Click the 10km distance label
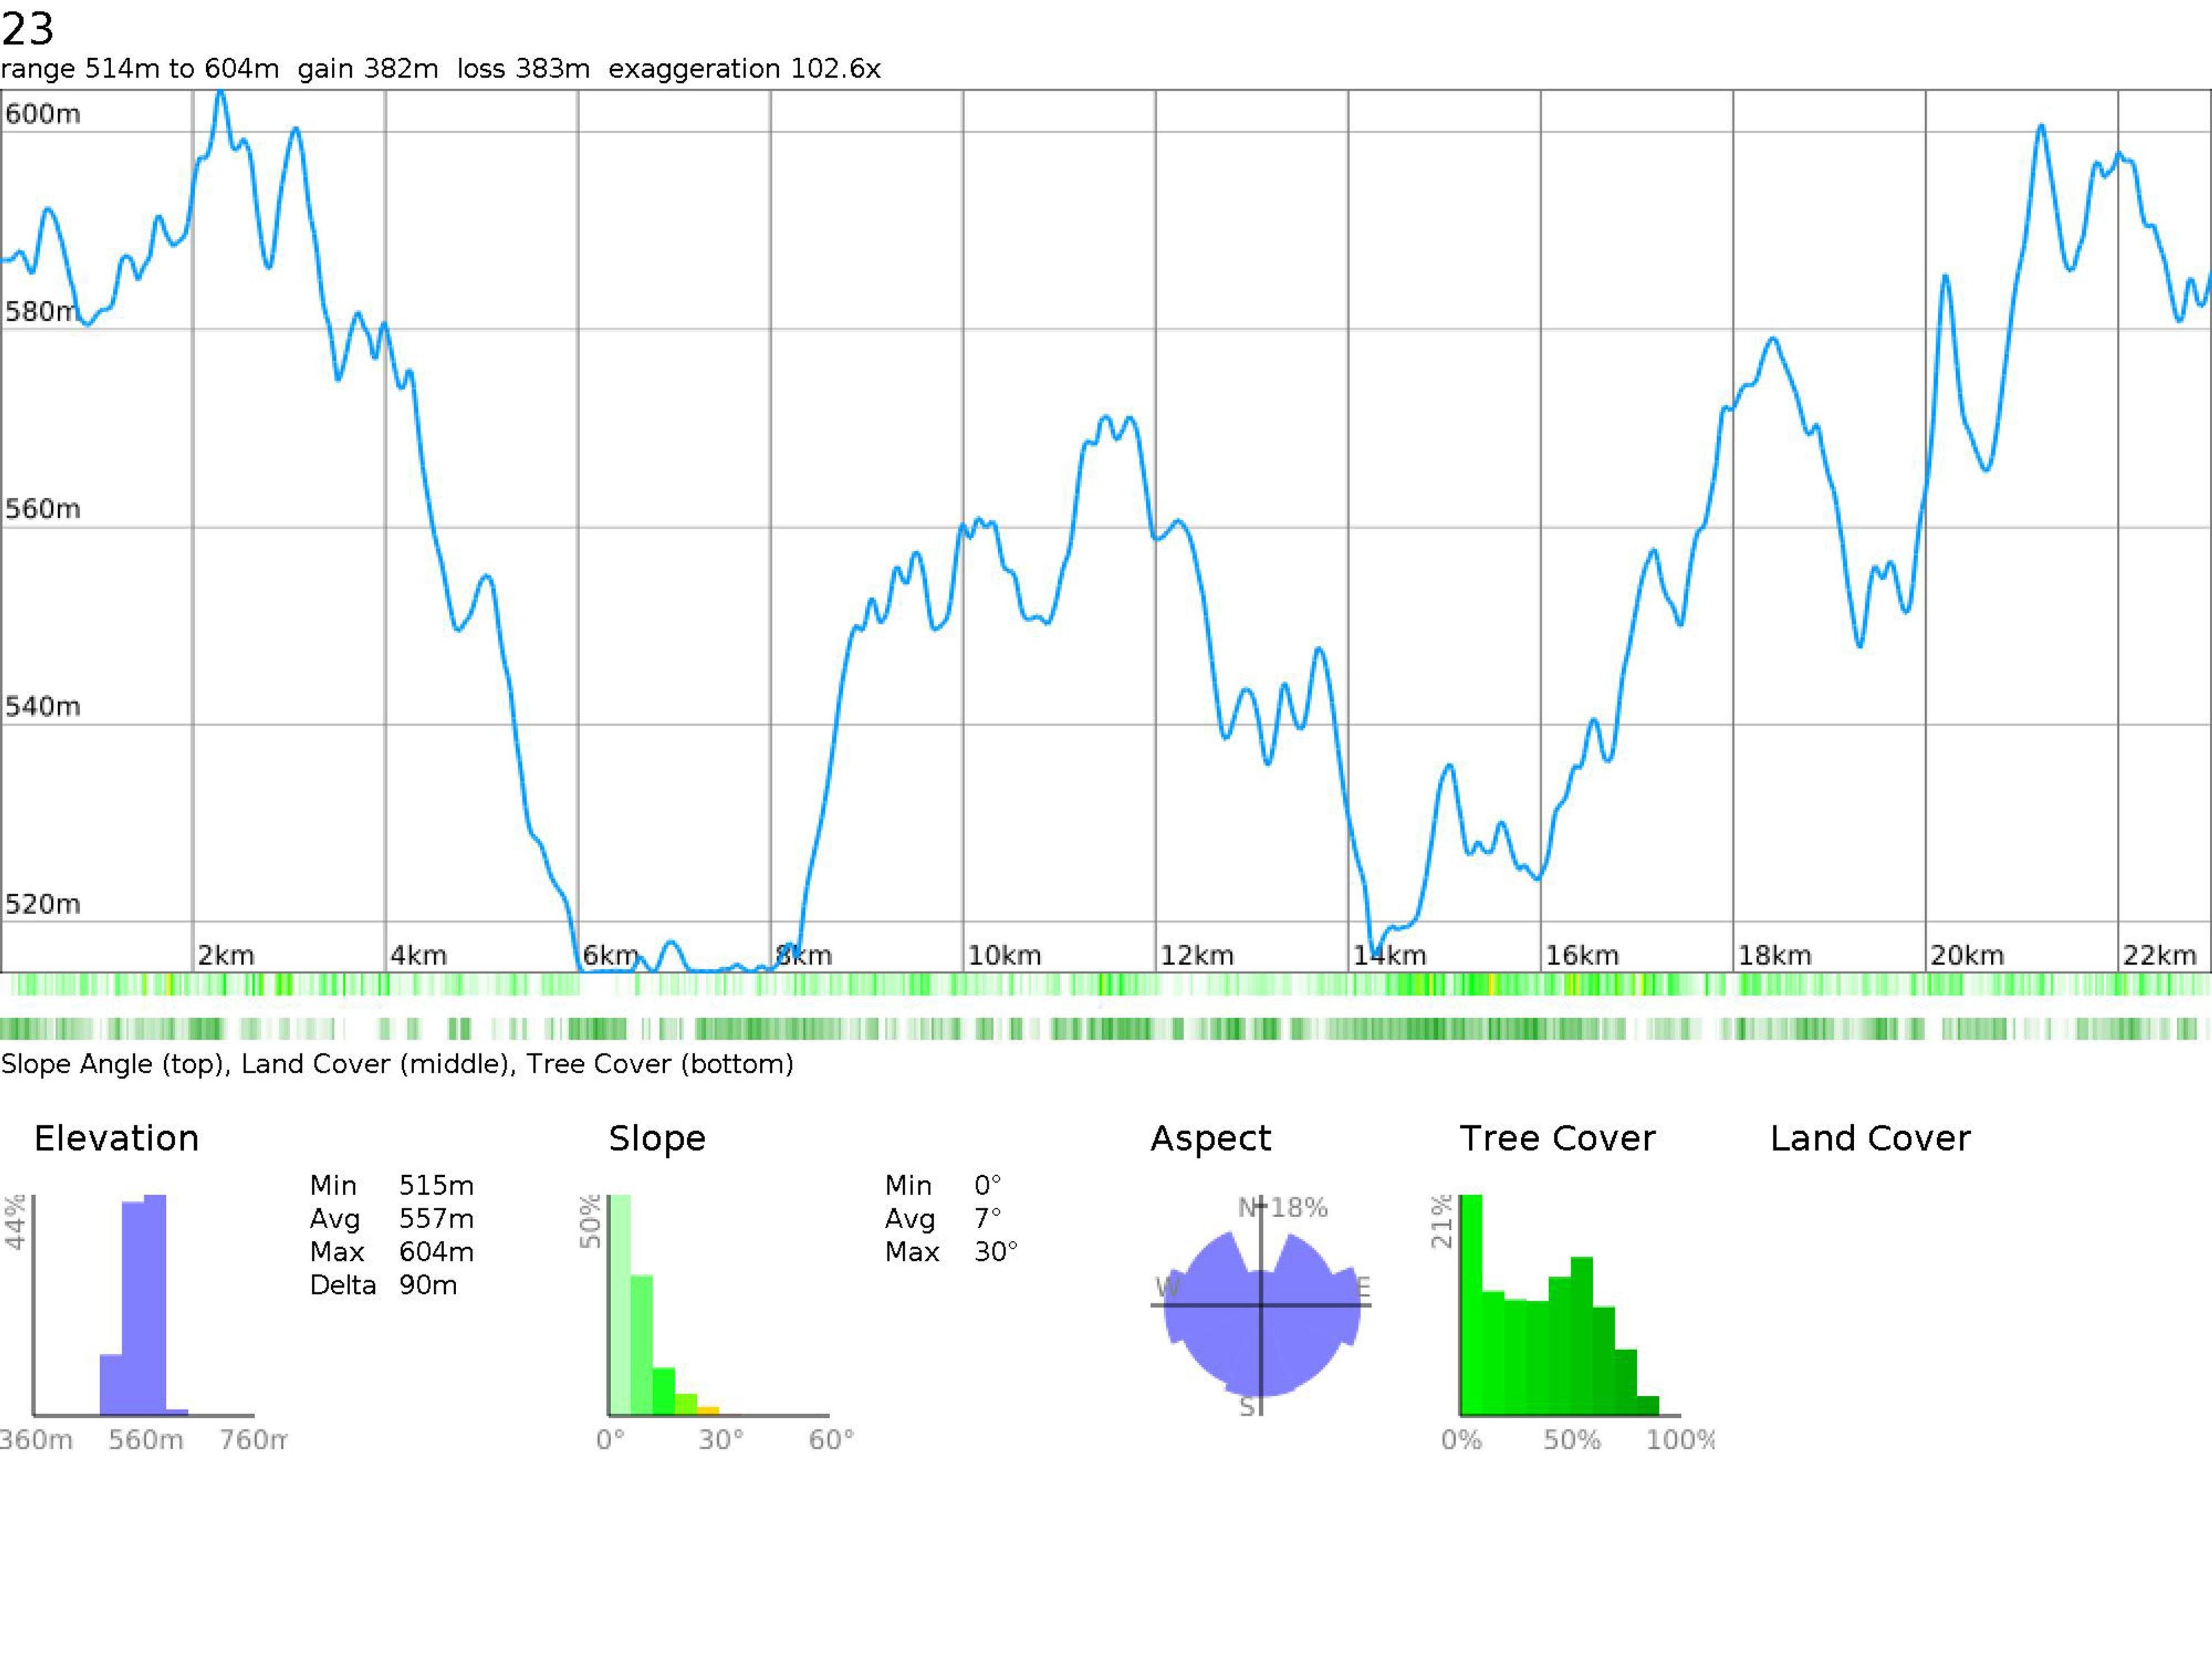 pyautogui.click(x=1004, y=955)
